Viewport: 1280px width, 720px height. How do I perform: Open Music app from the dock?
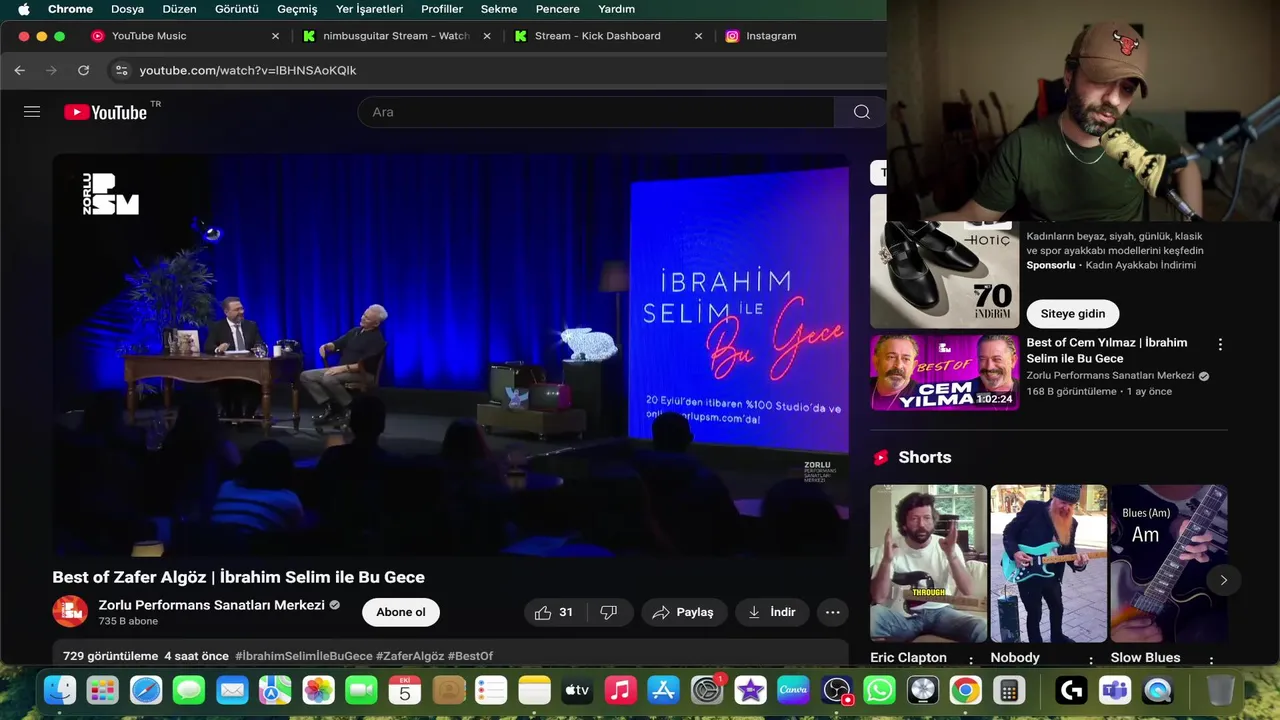(621, 690)
